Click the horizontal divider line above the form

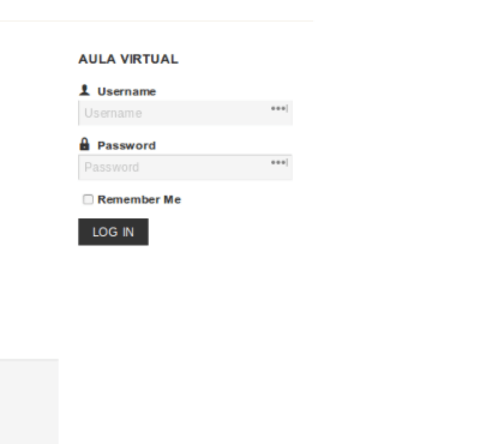tap(156, 21)
